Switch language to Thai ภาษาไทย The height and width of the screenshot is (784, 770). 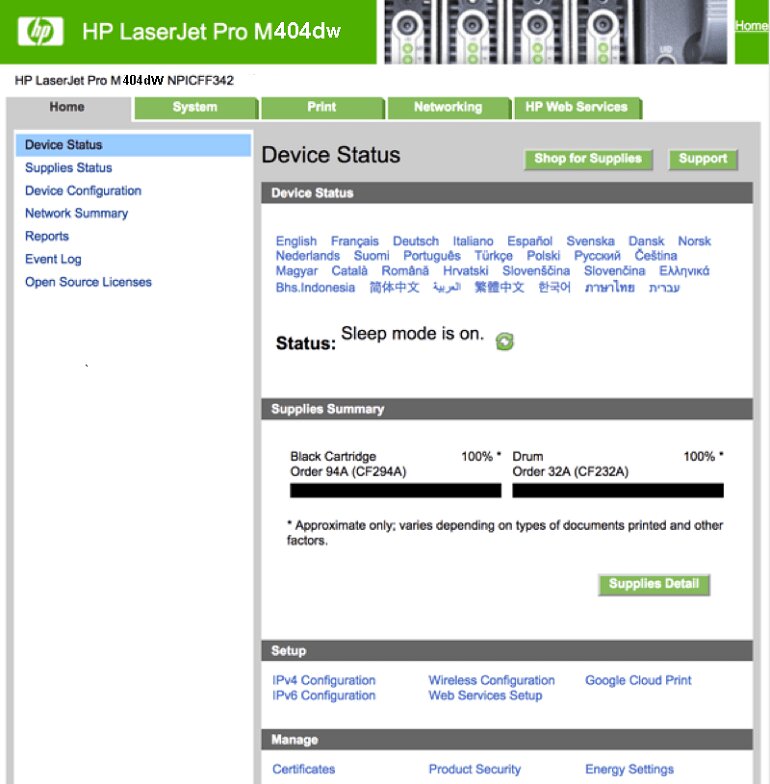610,287
